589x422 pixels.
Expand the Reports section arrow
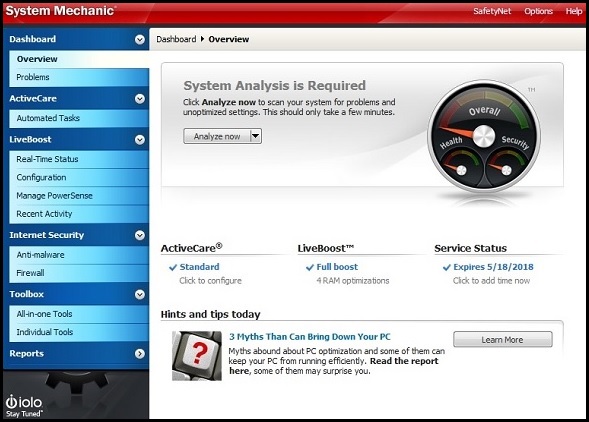tap(139, 354)
